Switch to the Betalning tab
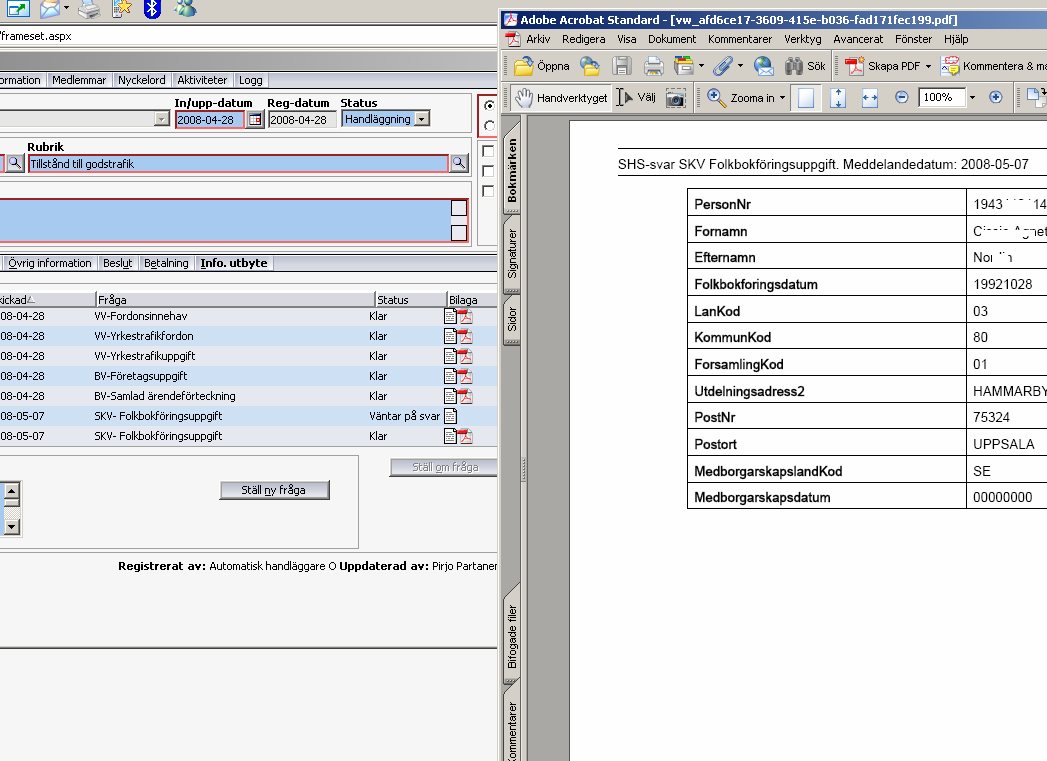 [x=166, y=263]
